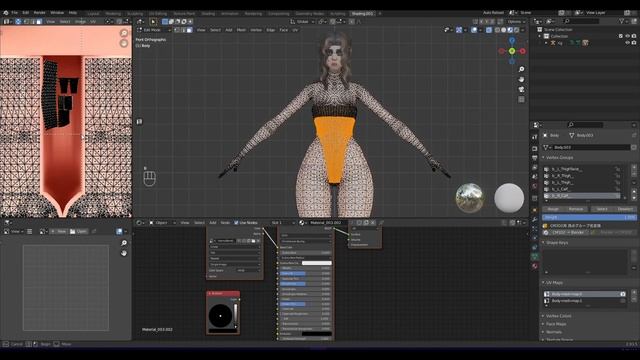This screenshot has height=360, width=640.
Task: Collapse the UV Maps panel
Action: pyautogui.click(x=553, y=282)
